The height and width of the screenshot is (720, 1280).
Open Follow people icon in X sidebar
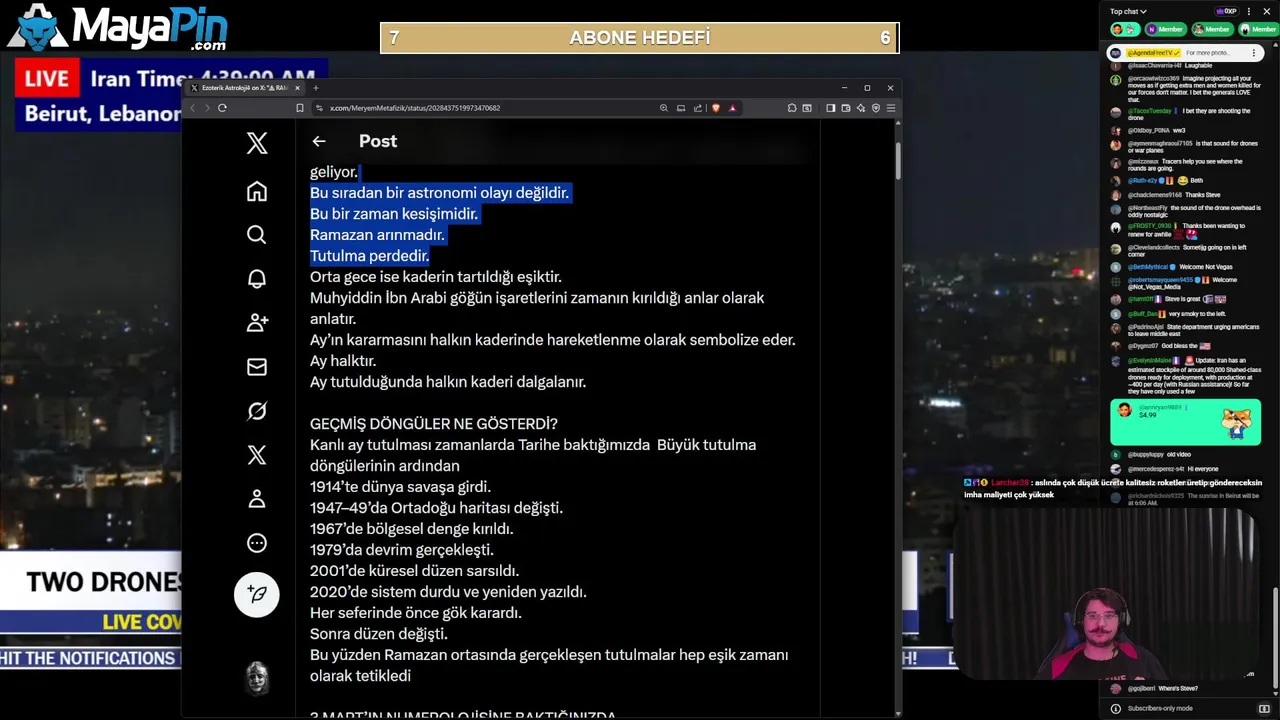[257, 323]
